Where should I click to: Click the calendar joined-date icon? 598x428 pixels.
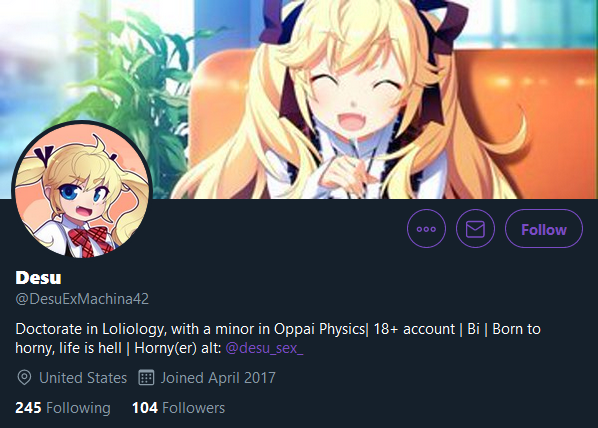146,378
